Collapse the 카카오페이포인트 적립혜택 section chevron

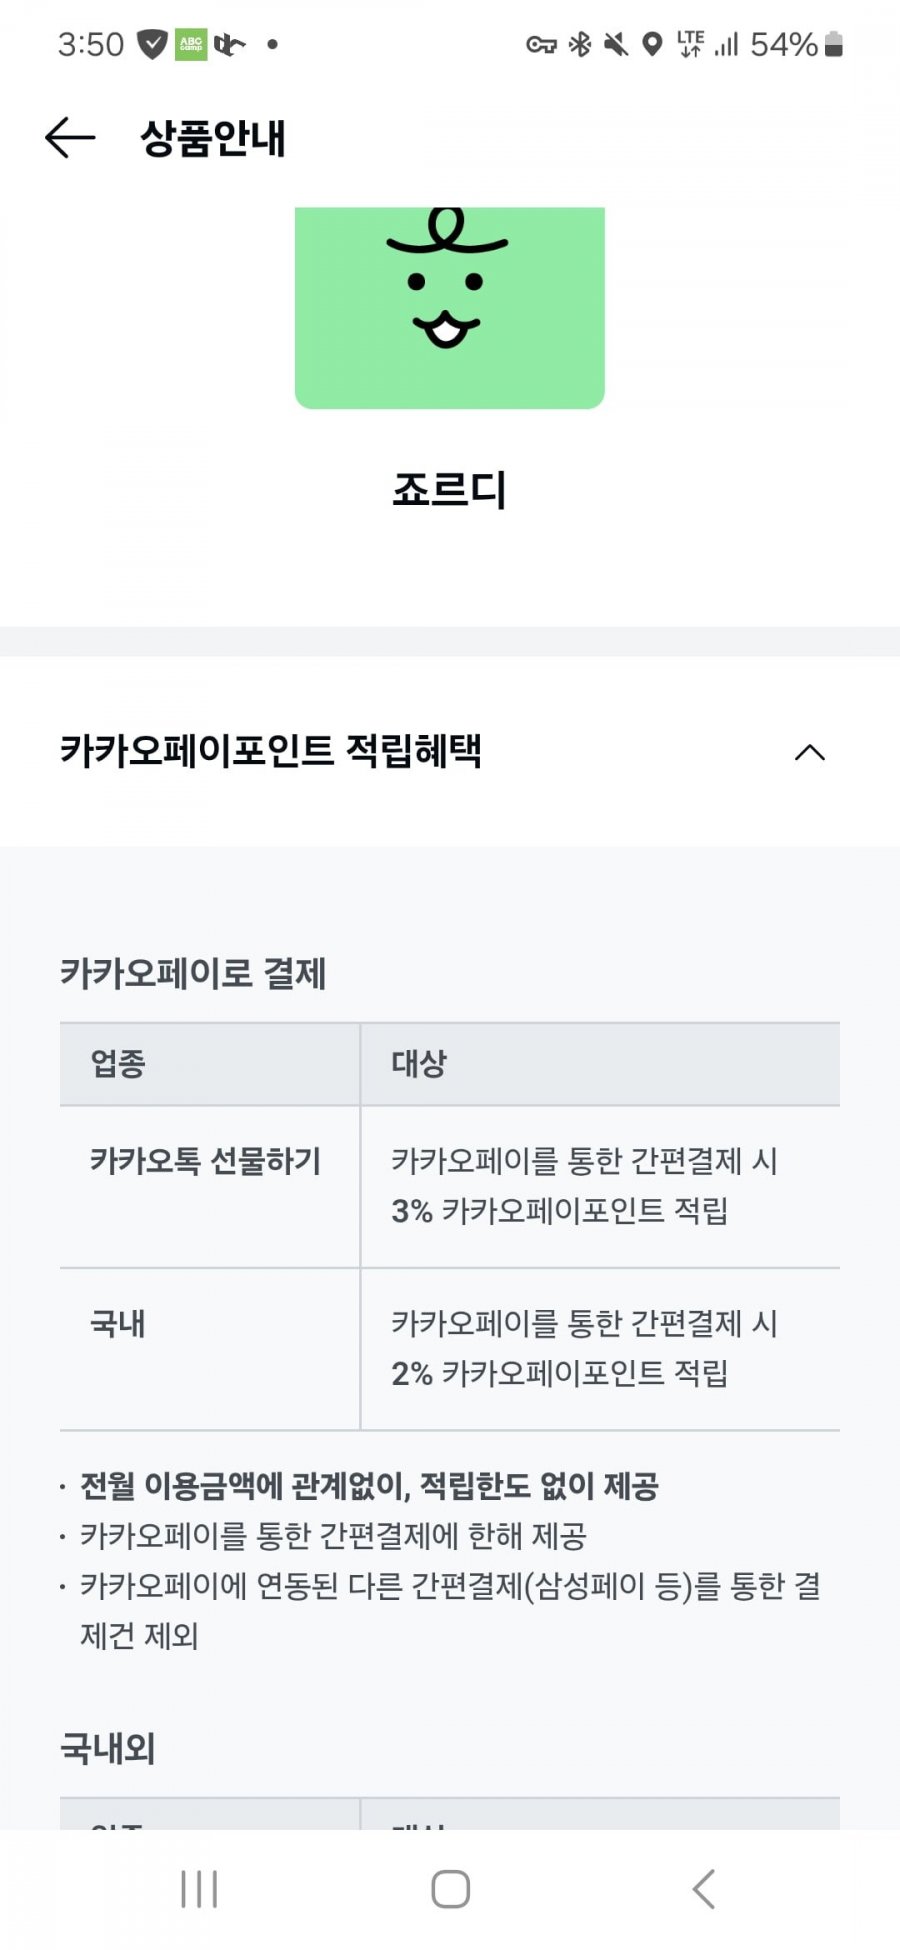point(810,752)
